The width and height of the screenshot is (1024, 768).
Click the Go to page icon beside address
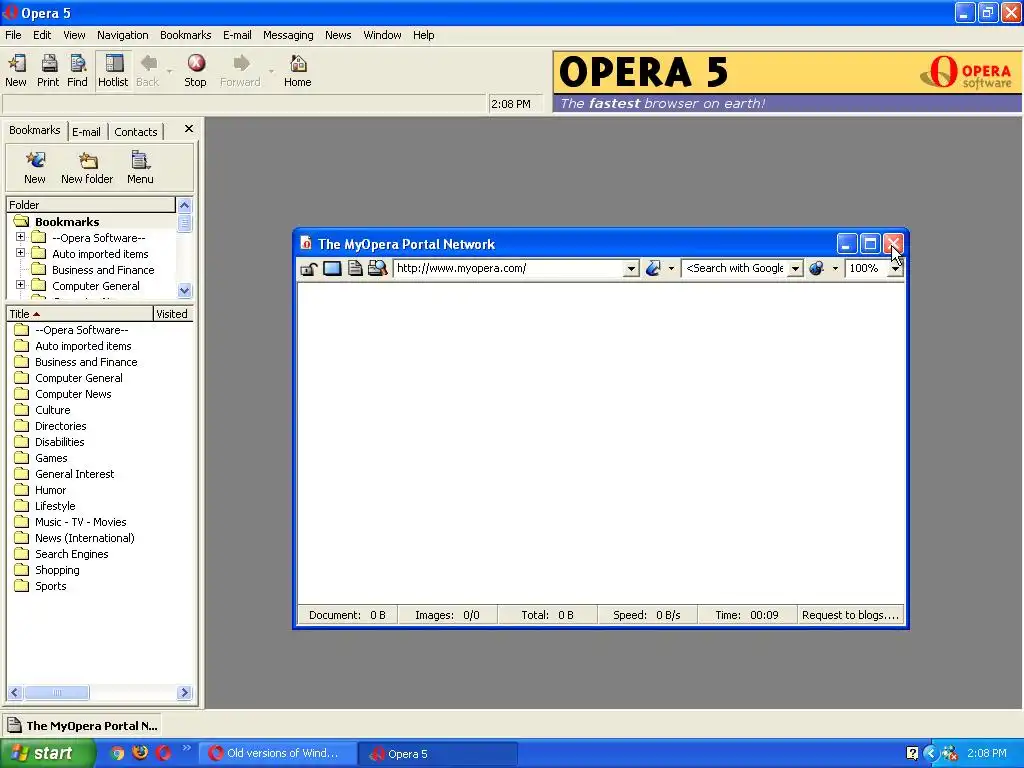coord(653,268)
